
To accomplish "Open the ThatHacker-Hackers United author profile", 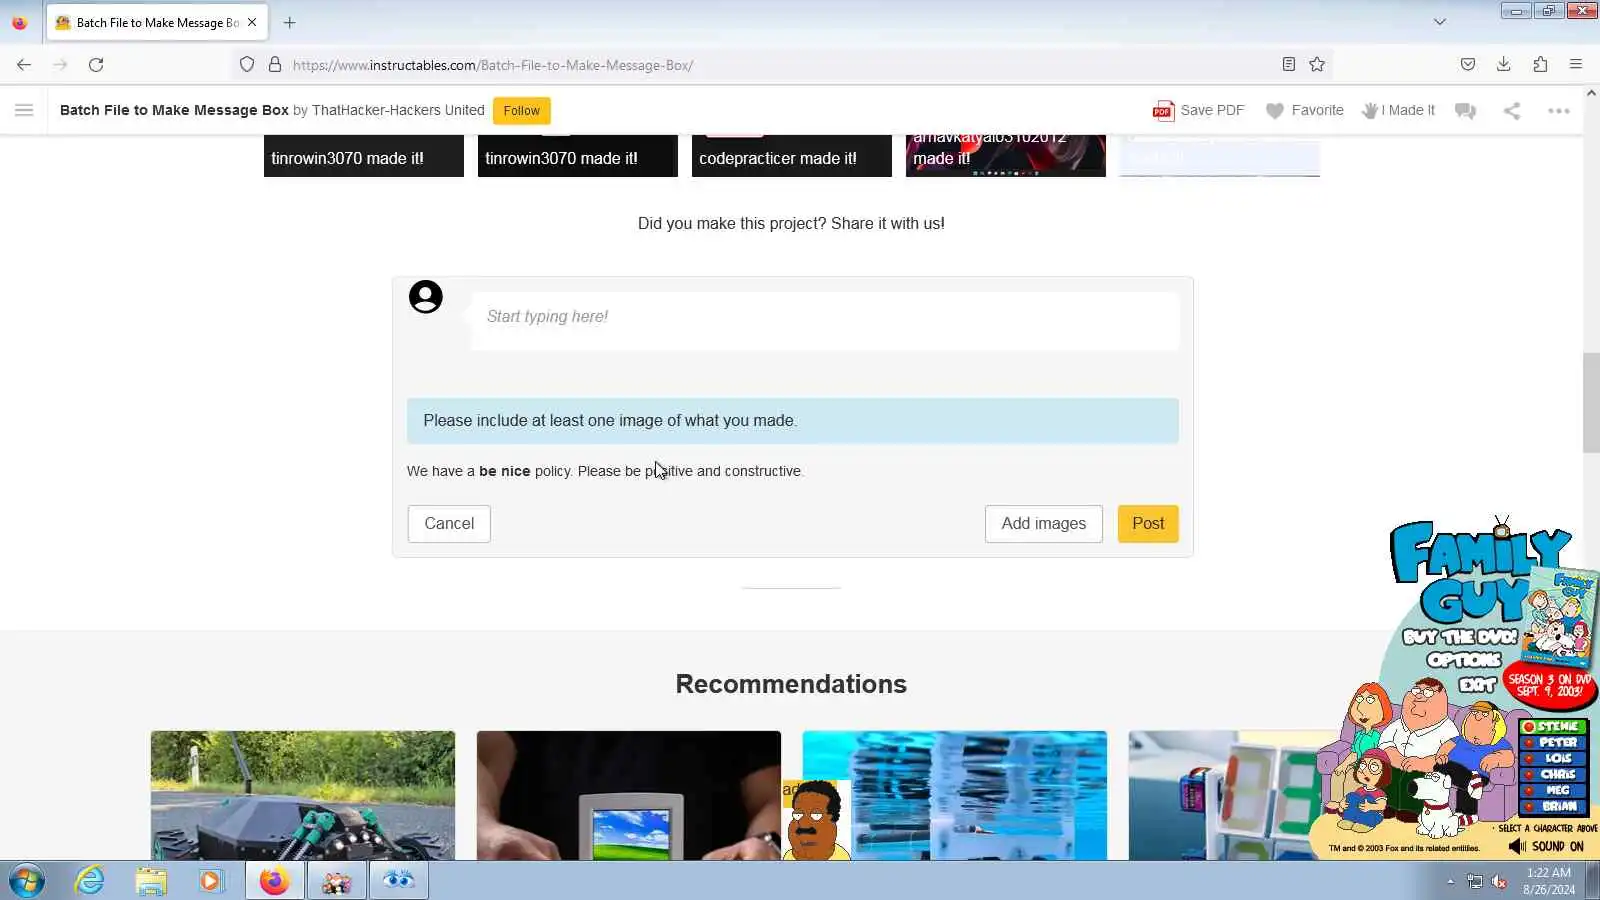I will click(398, 110).
